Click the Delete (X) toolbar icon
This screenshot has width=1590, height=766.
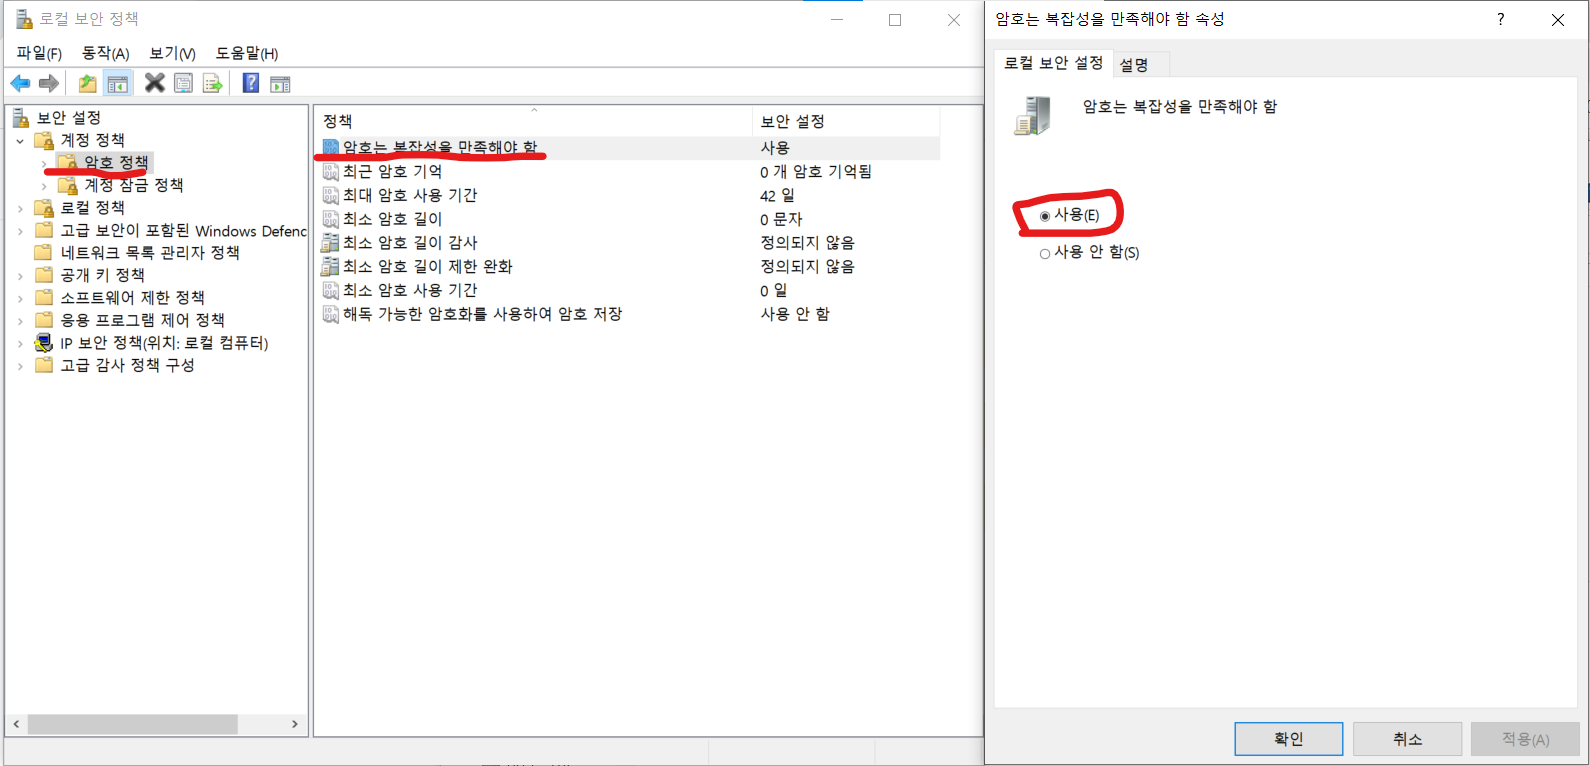tap(155, 83)
